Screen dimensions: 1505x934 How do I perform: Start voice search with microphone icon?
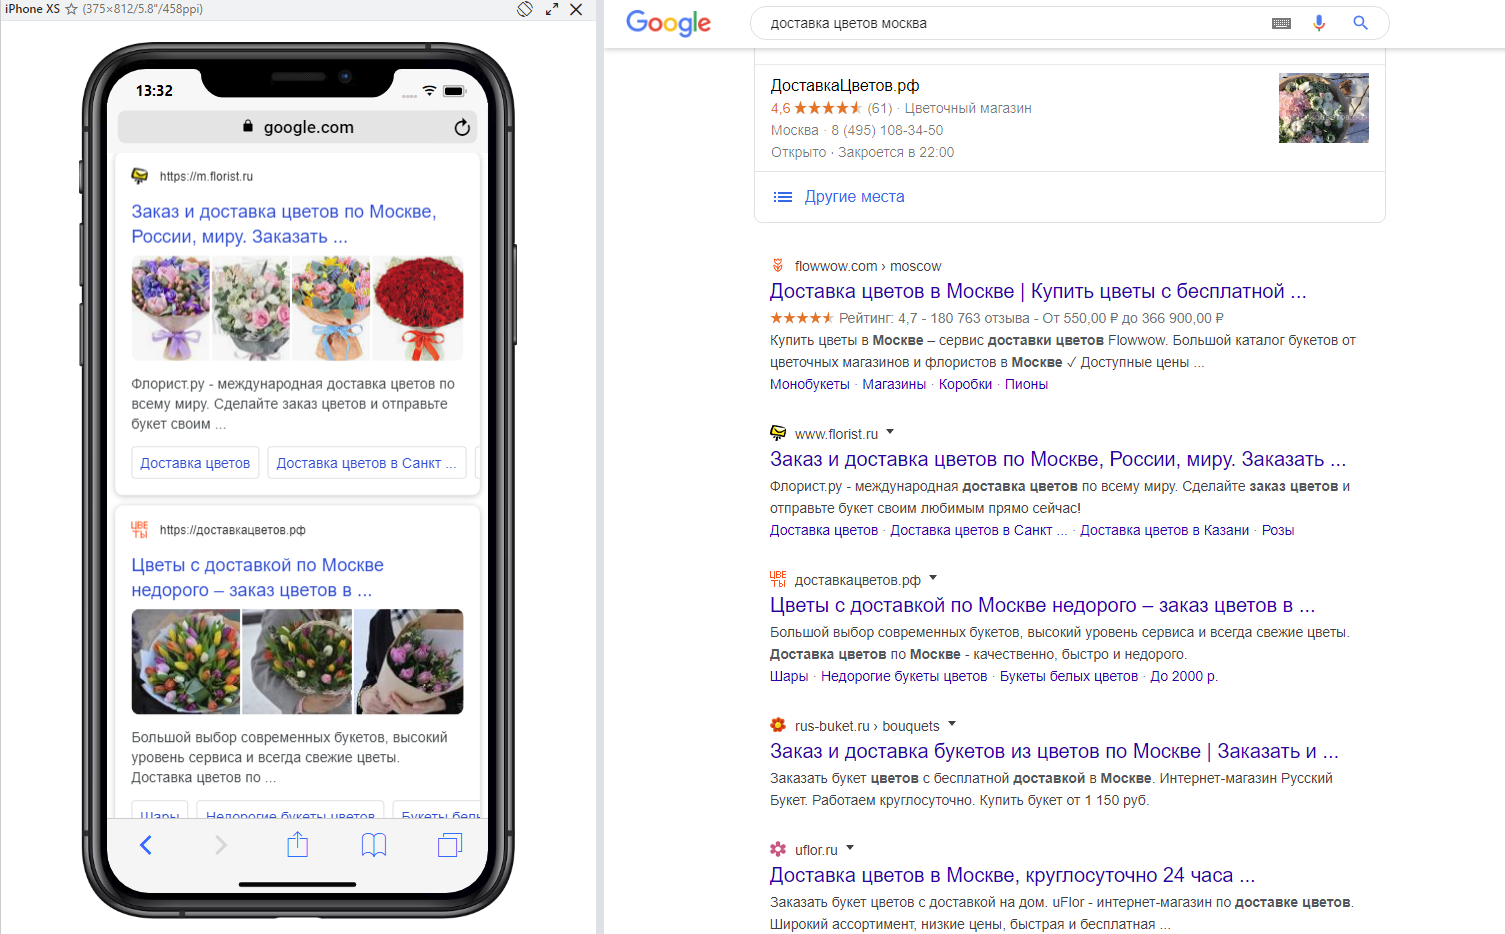(x=1319, y=23)
